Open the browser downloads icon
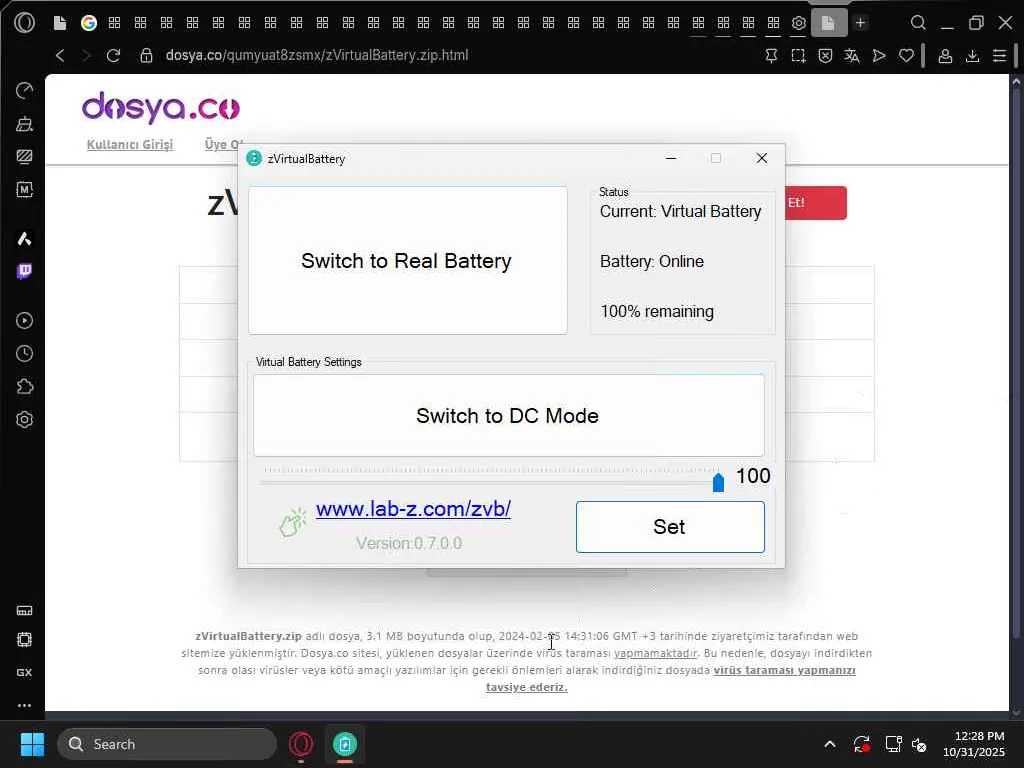The width and height of the screenshot is (1024, 768). [972, 56]
